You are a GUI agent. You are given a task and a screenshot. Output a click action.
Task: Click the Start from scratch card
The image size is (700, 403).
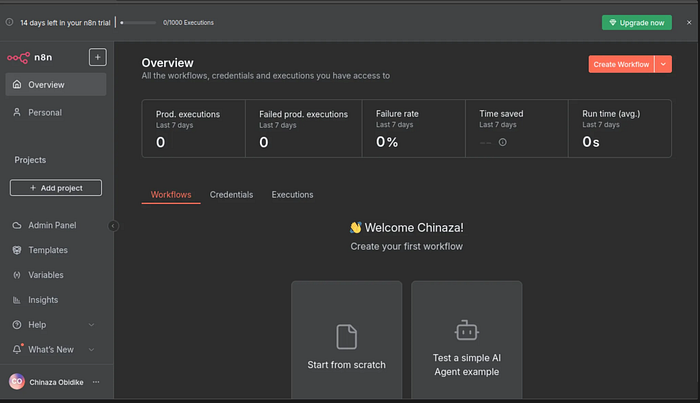coord(346,340)
